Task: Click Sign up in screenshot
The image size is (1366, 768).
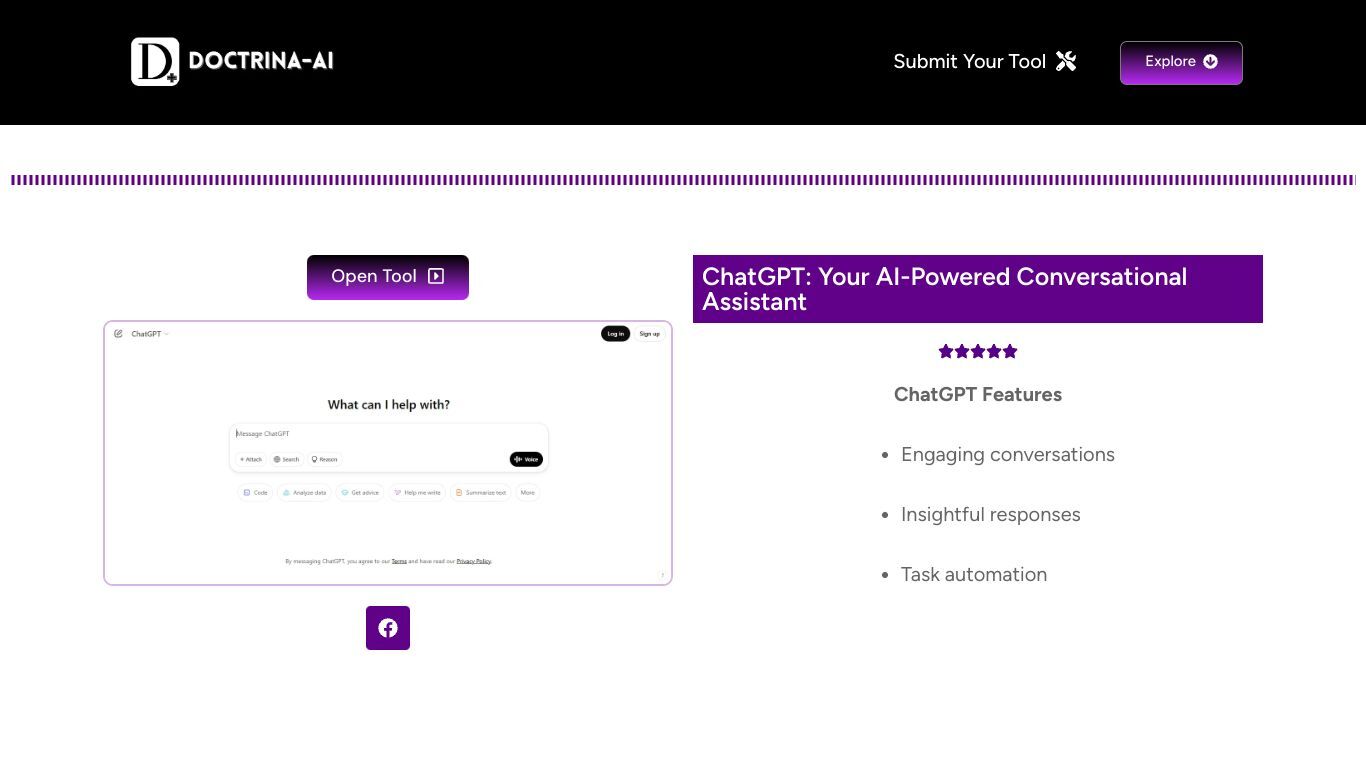Action: pyautogui.click(x=650, y=334)
